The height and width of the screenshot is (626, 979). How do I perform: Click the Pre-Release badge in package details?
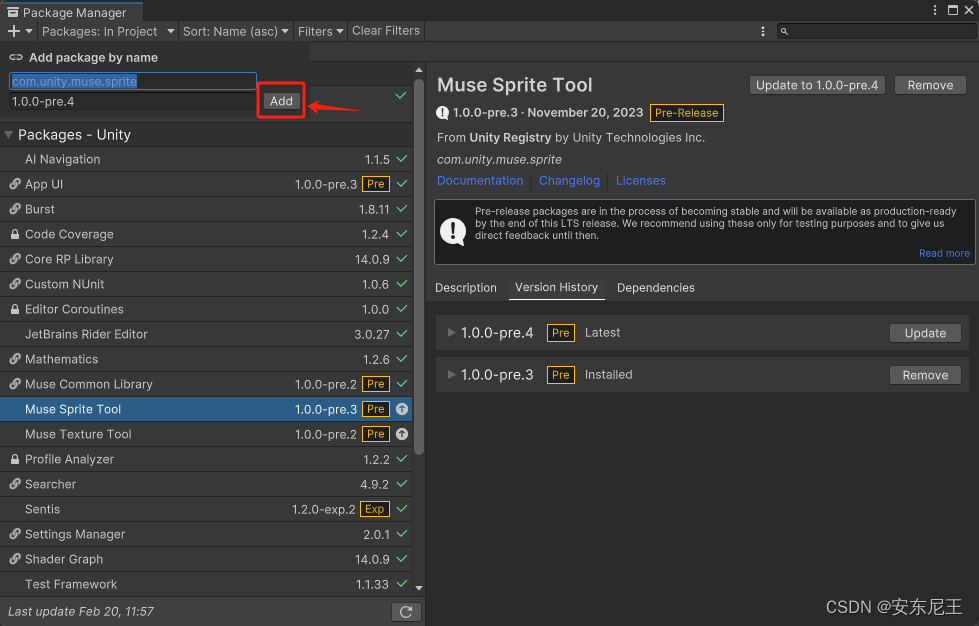coord(686,113)
